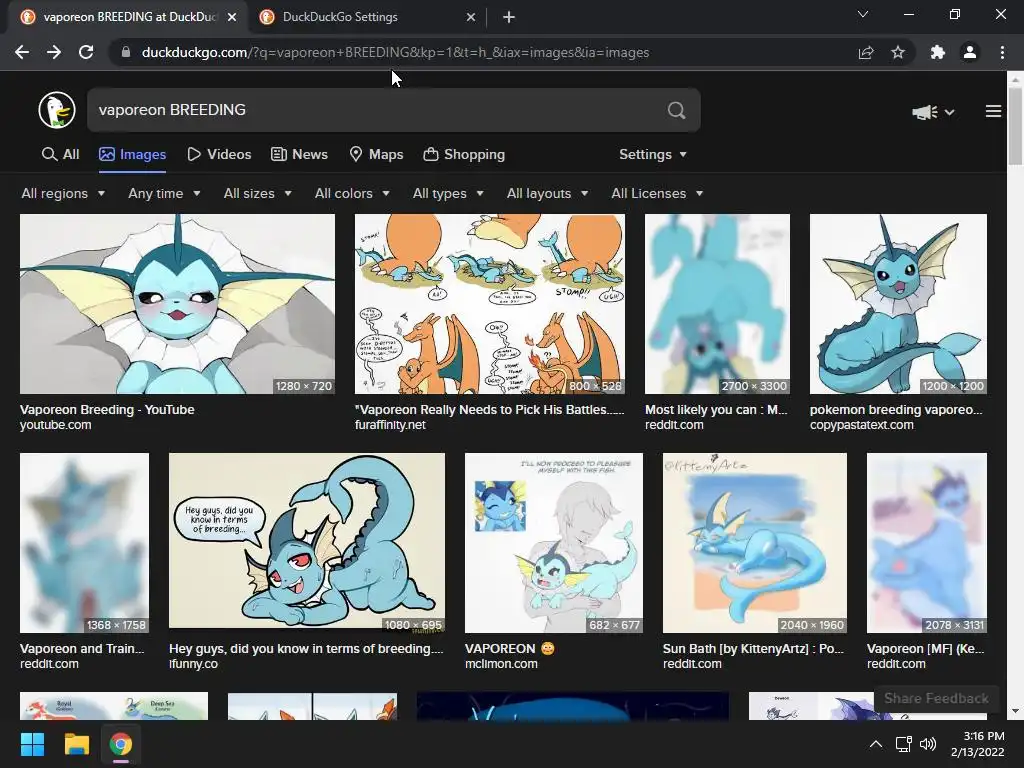1024x768 pixels.
Task: Expand the Settings dropdown
Action: 653,155
